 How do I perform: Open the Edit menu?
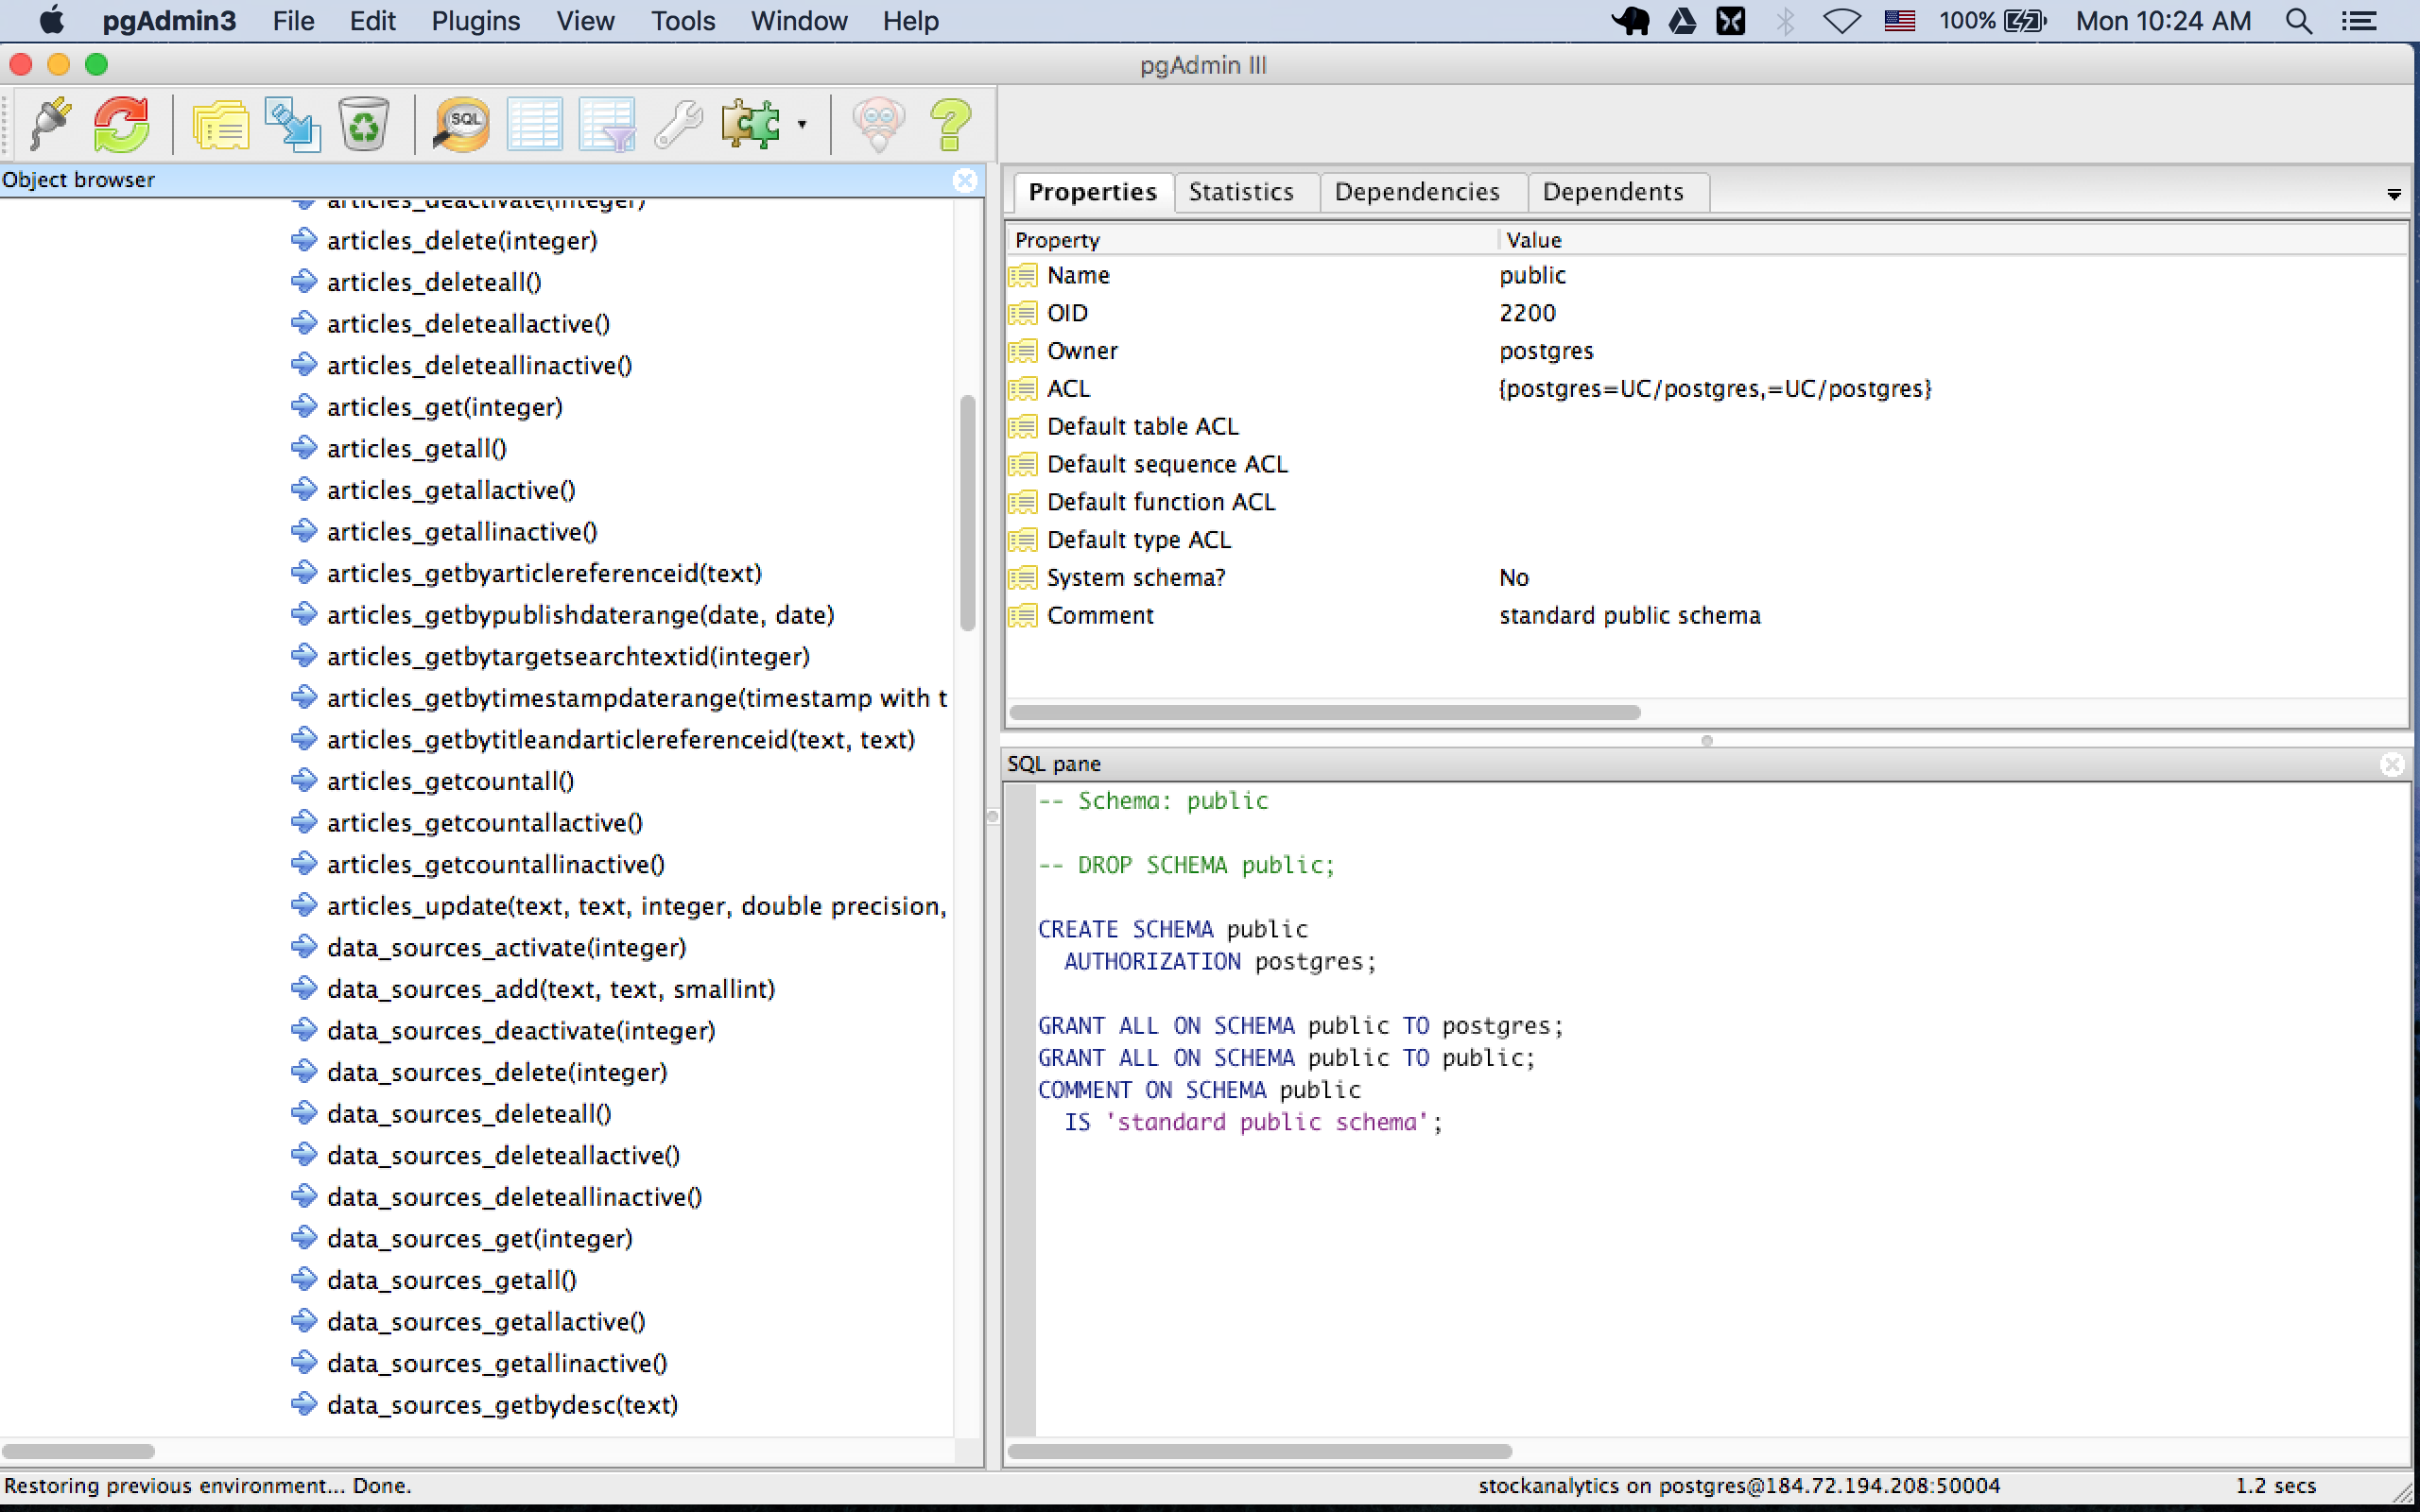coord(372,21)
